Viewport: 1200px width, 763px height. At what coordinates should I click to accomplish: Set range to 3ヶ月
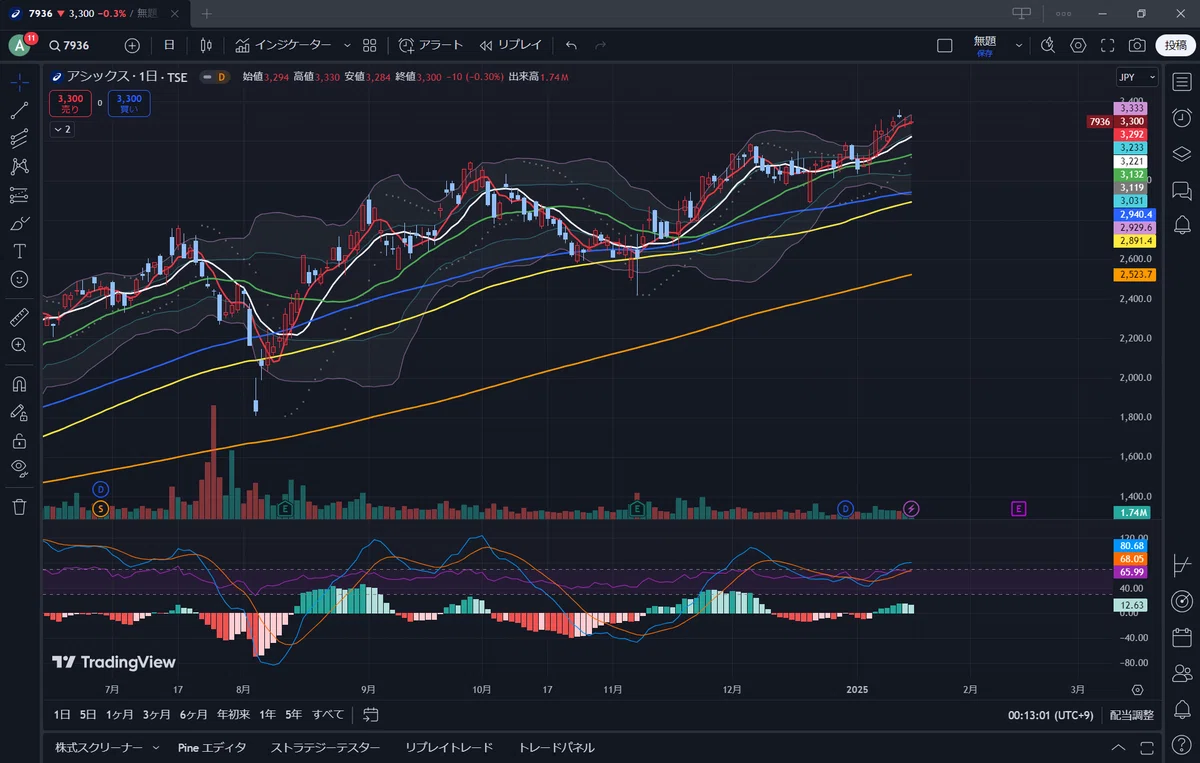(157, 715)
